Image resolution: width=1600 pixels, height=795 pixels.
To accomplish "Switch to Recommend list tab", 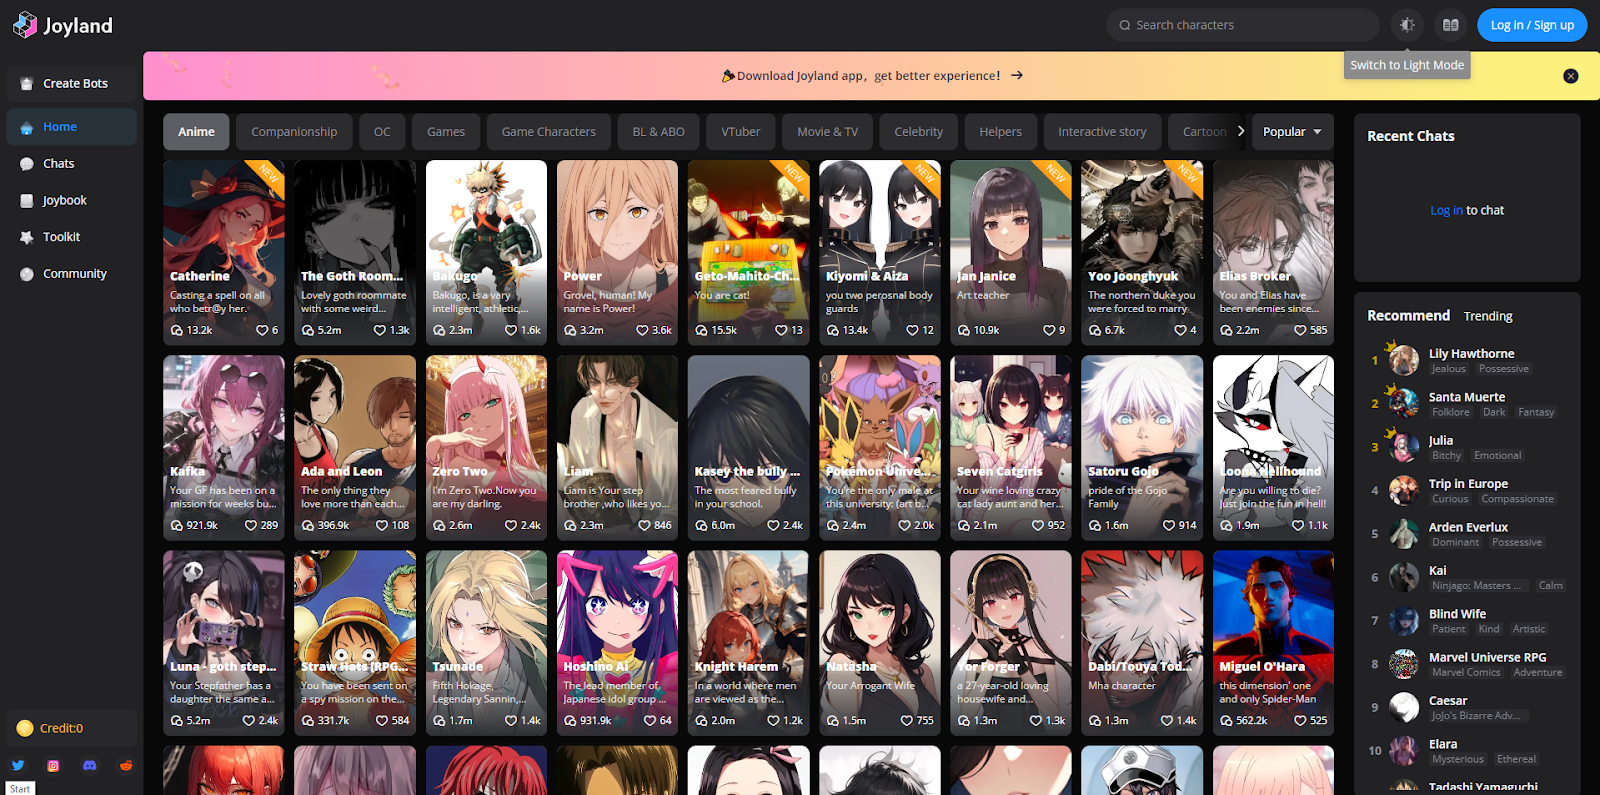I will click(x=1408, y=316).
